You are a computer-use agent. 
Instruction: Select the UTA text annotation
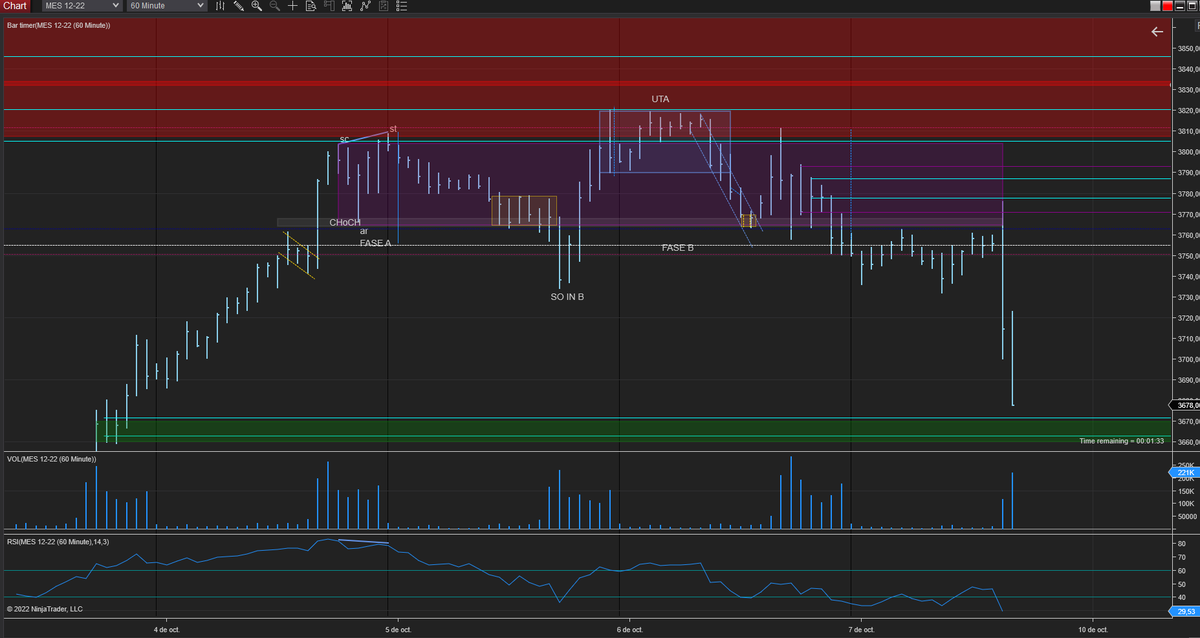point(660,99)
